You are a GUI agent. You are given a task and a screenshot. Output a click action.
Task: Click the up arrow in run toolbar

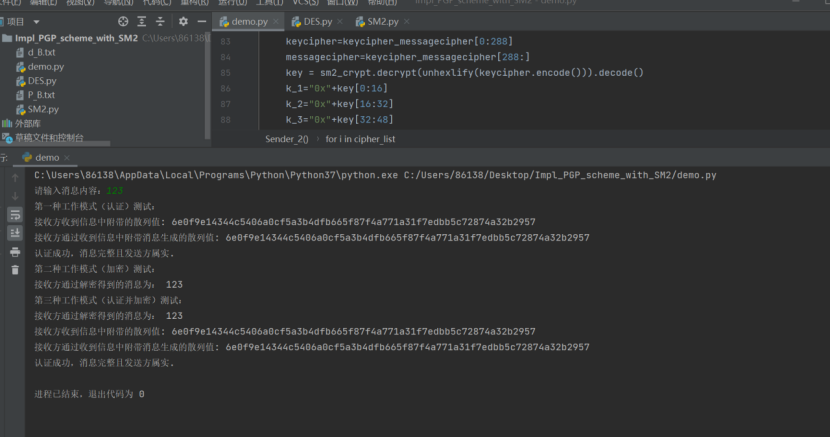(x=15, y=178)
